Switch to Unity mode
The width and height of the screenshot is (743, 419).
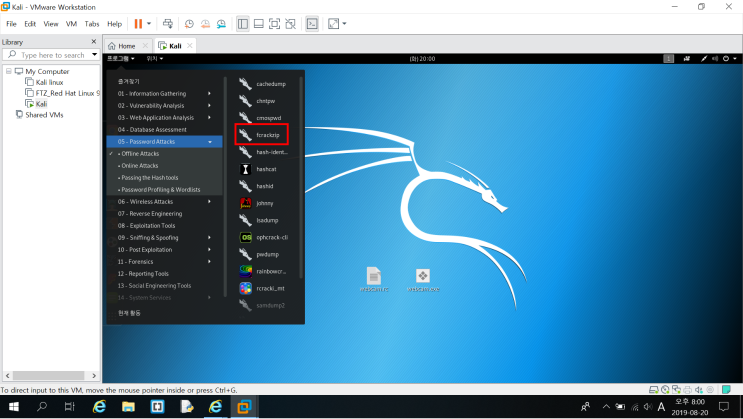pos(290,24)
